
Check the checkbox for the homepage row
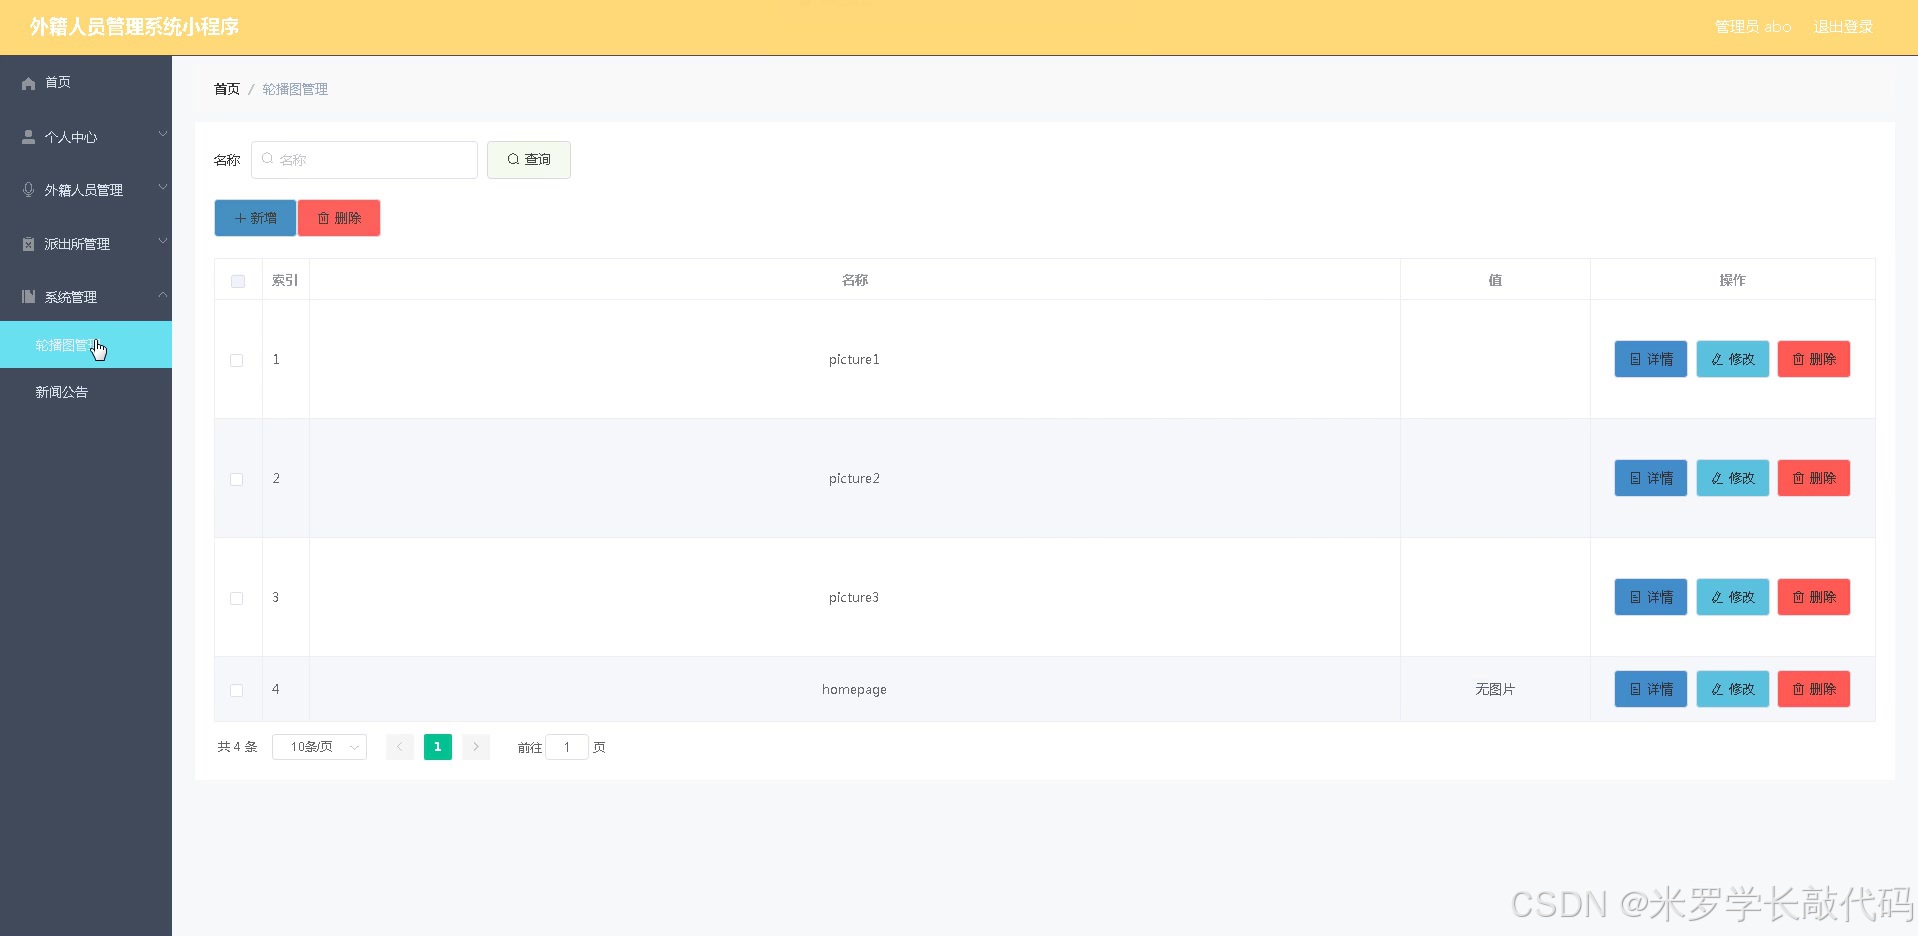237,690
